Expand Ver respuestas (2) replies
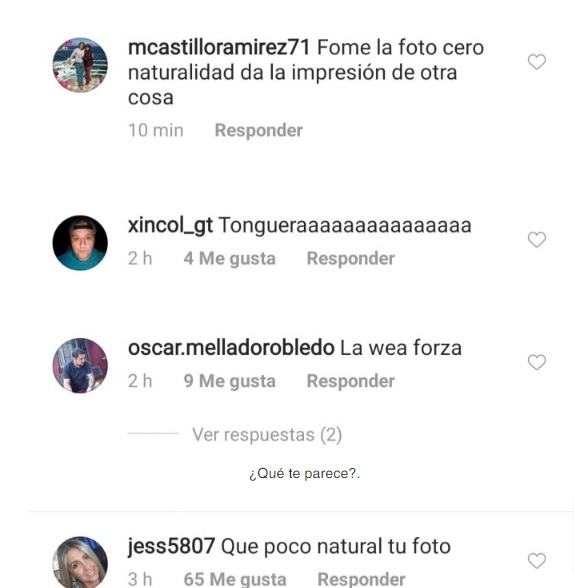The image size is (574, 588). pos(267,435)
